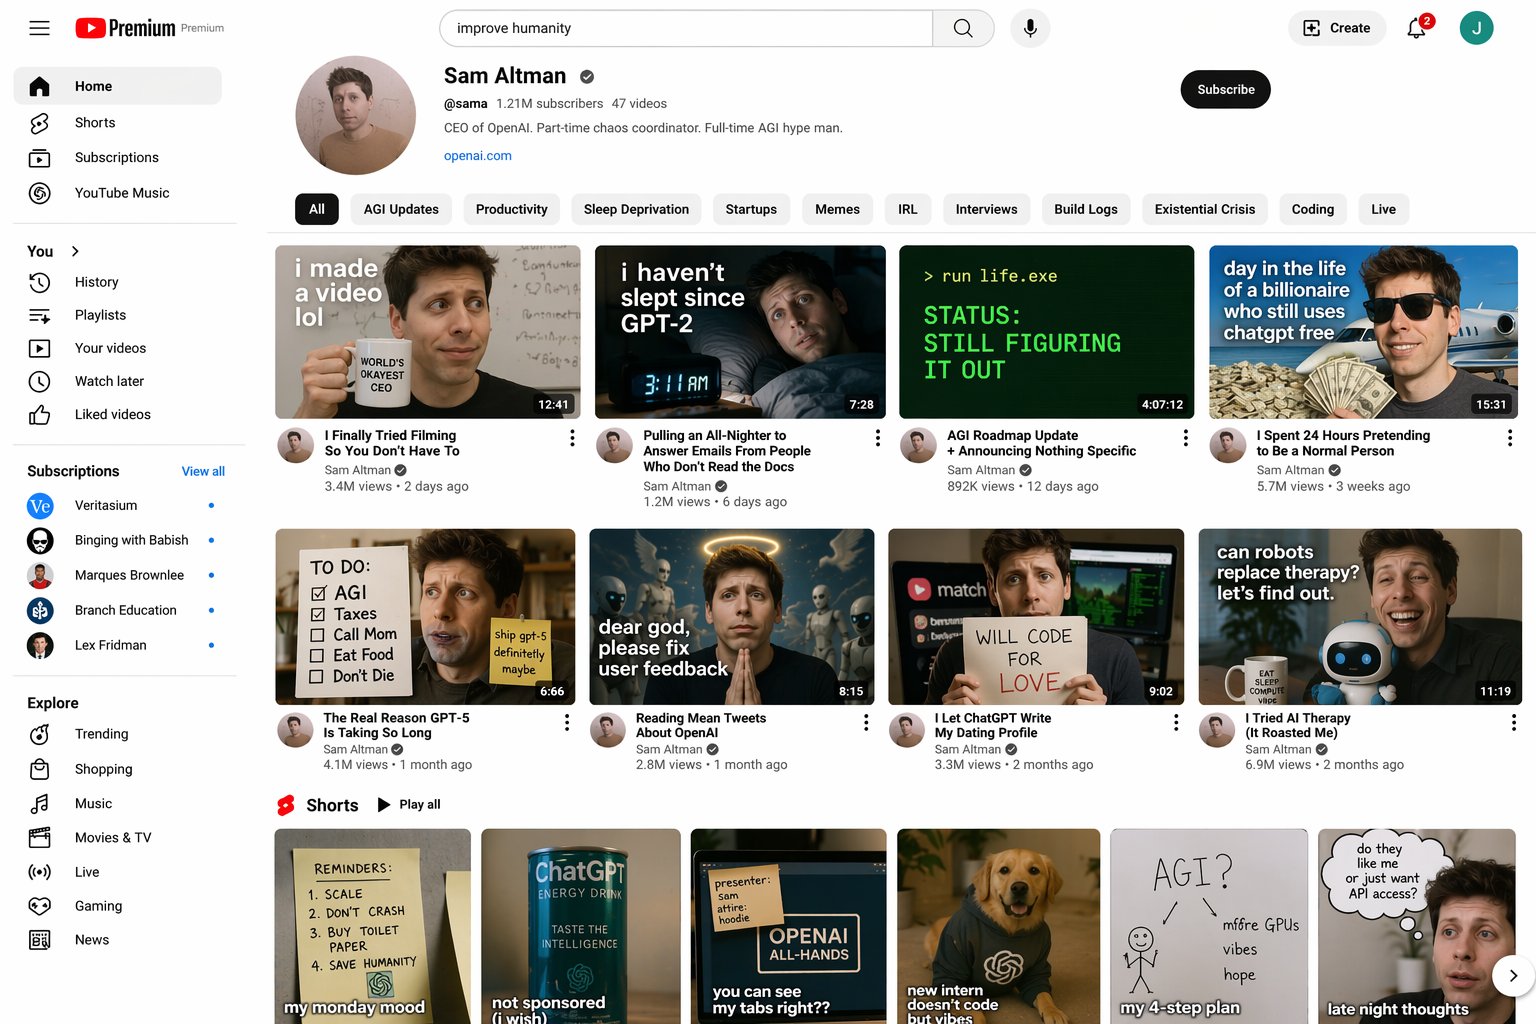Switch to the Existential Crisis chip
This screenshot has width=1536, height=1024.
[1204, 209]
